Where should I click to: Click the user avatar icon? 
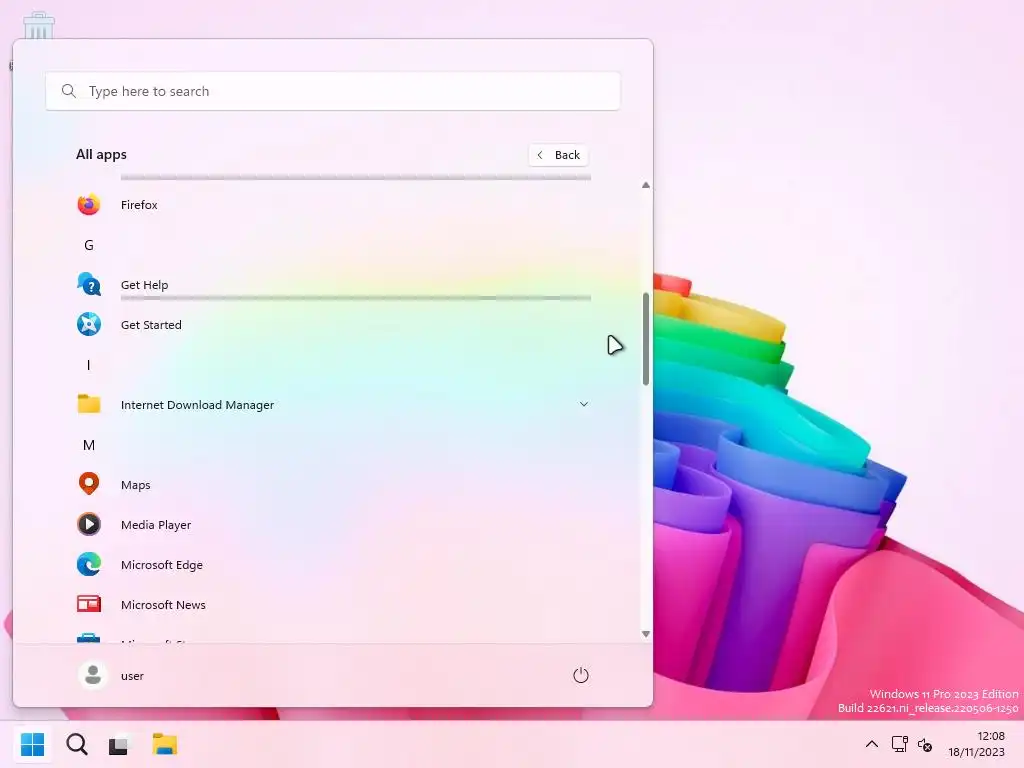click(x=93, y=675)
